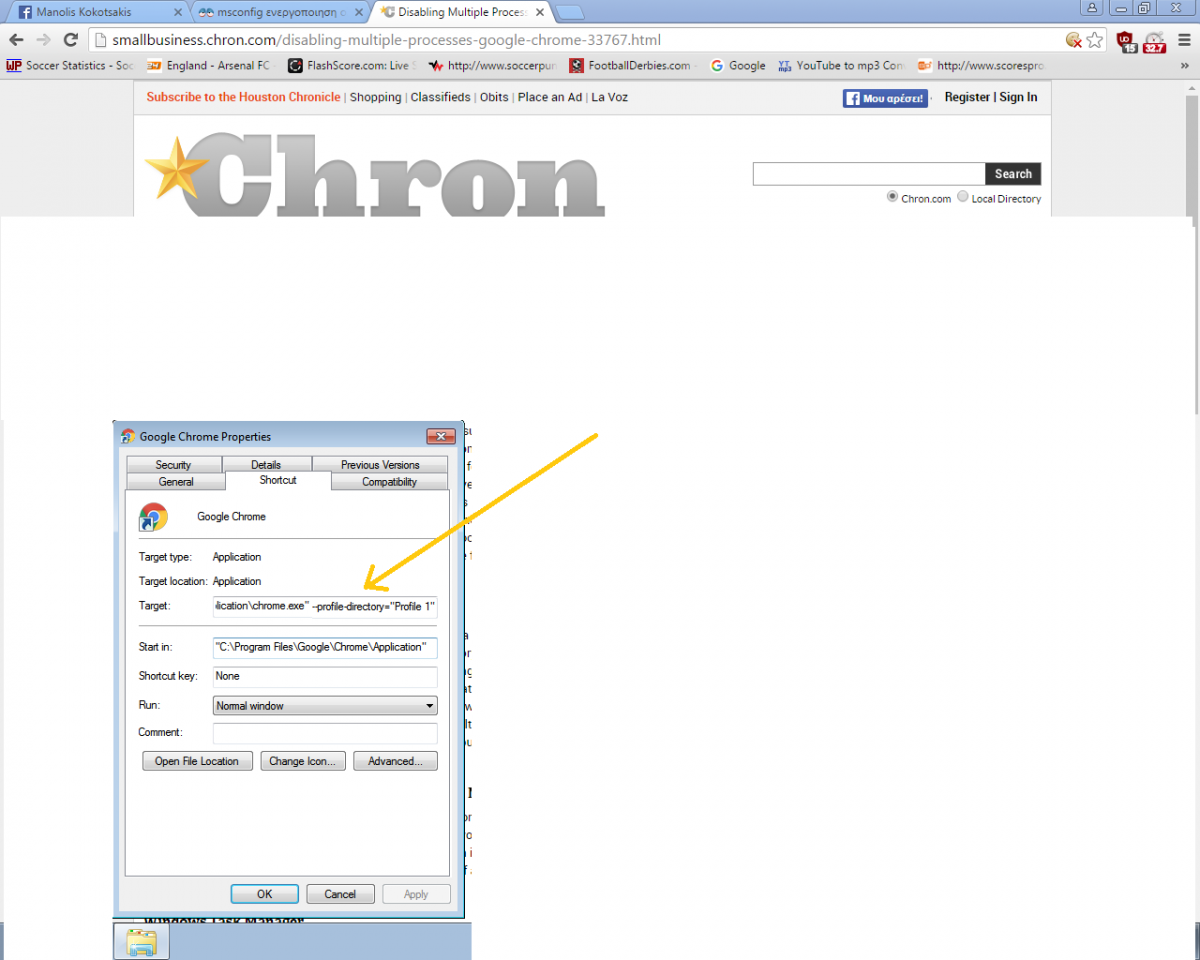Viewport: 1200px width, 960px height.
Task: Select the Local Directory radio button
Action: pos(963,197)
